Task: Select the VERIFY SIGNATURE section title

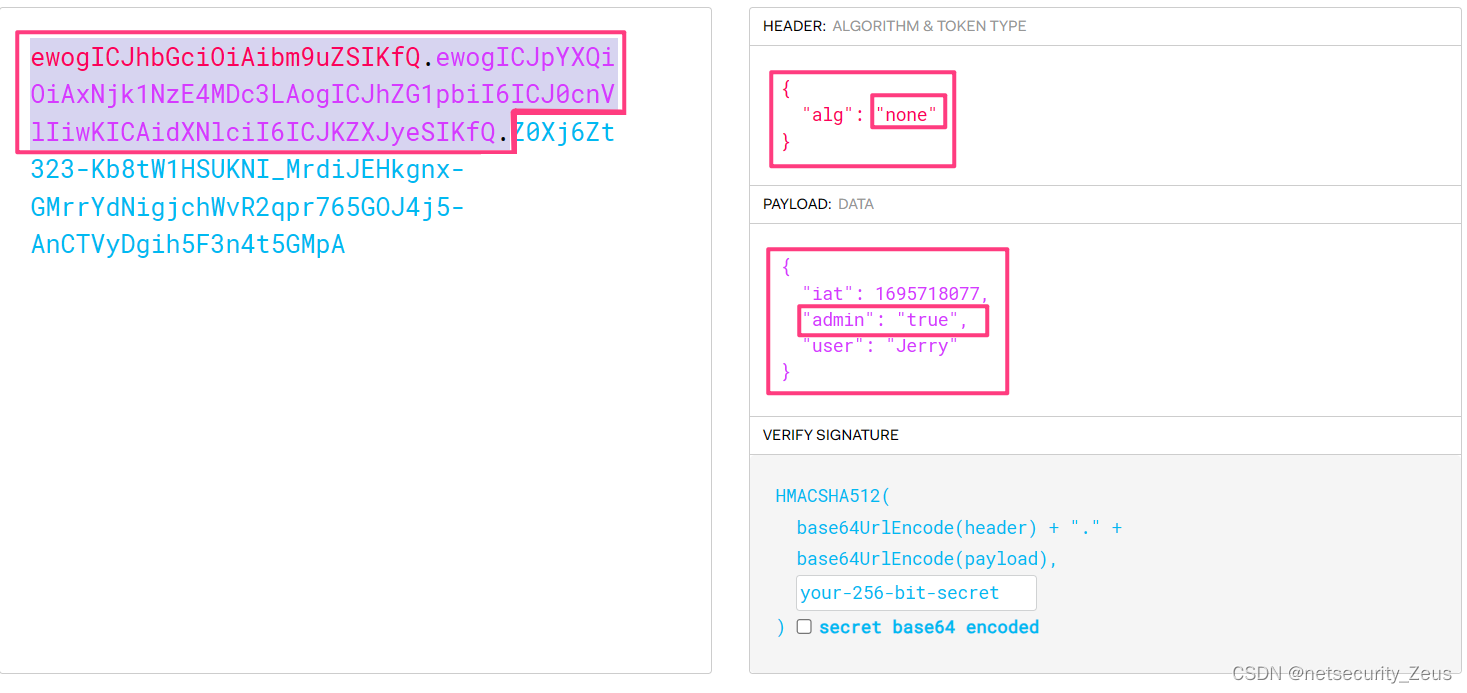Action: 832,435
